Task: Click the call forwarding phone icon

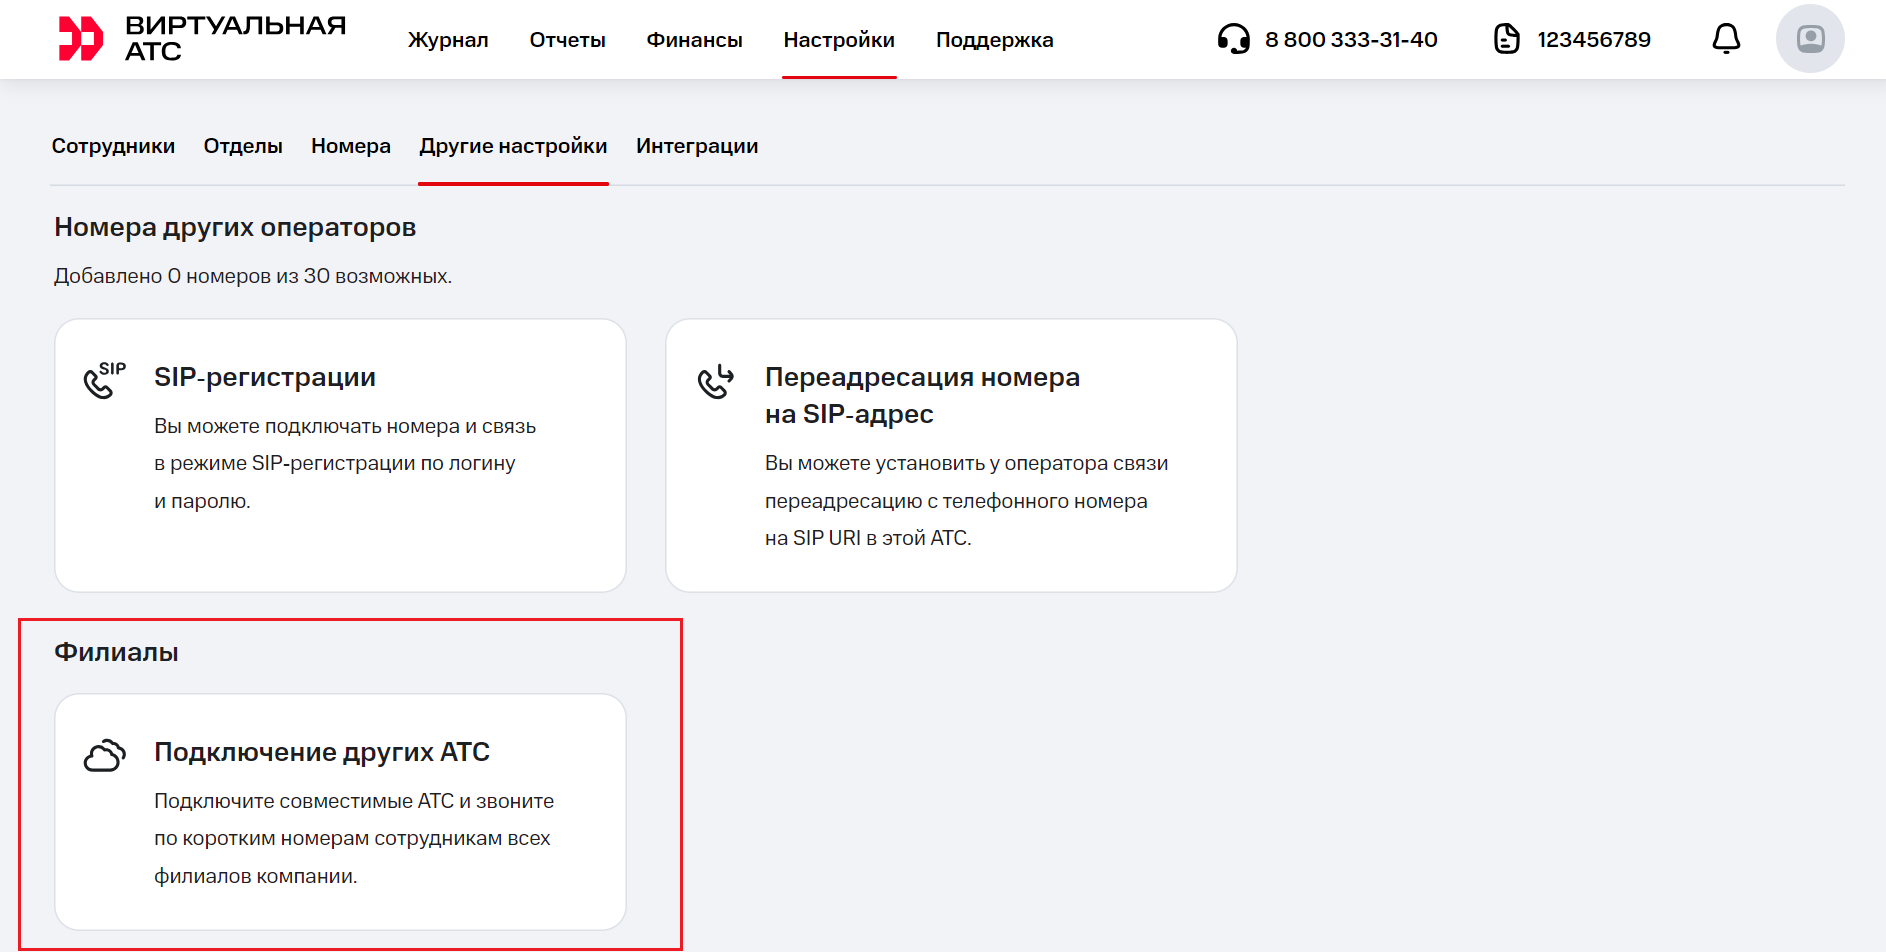Action: point(716,381)
